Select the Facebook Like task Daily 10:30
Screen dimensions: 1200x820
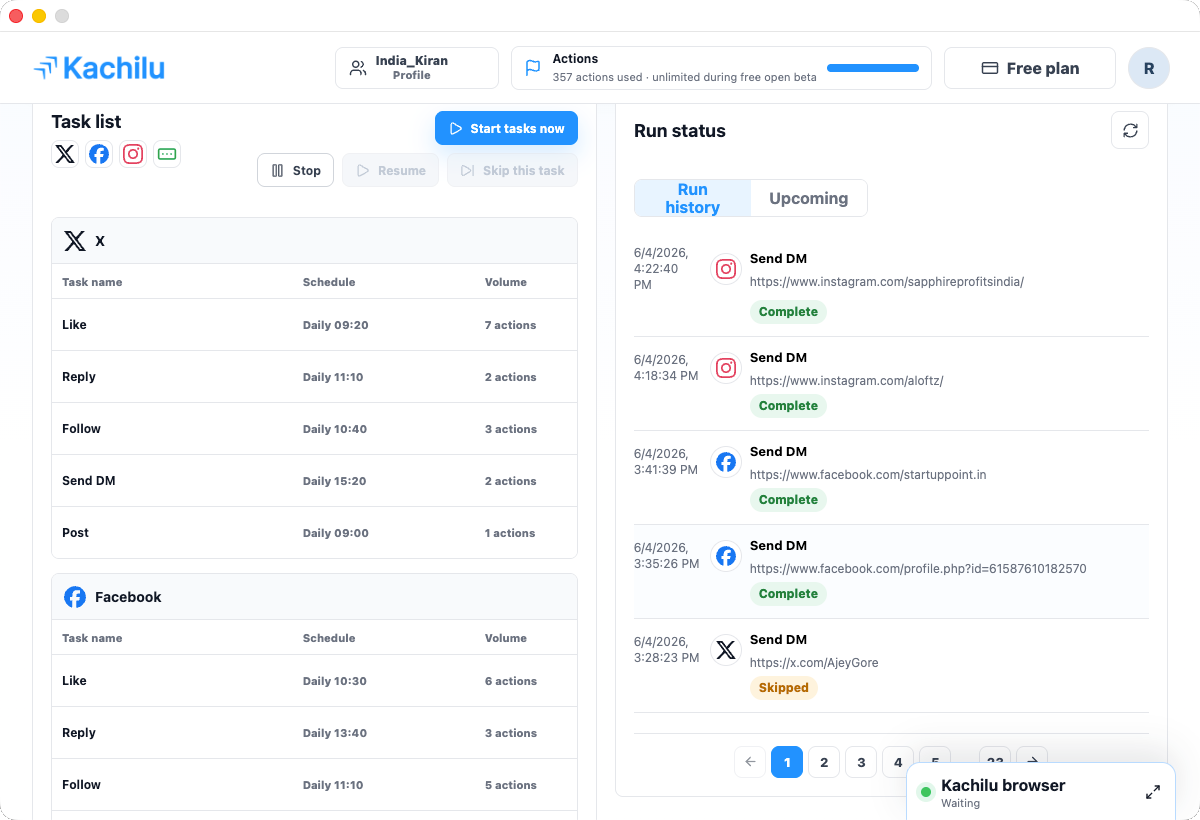click(x=314, y=681)
